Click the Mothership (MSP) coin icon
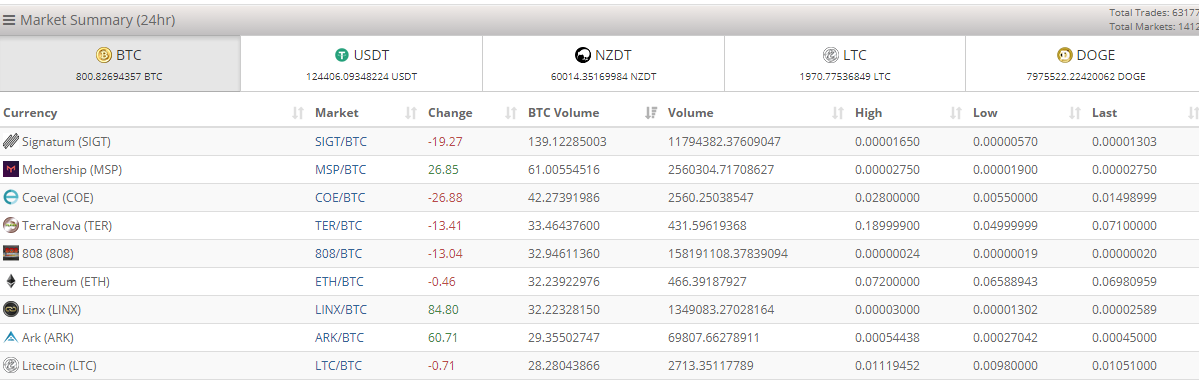1199x381 pixels. (x=11, y=170)
